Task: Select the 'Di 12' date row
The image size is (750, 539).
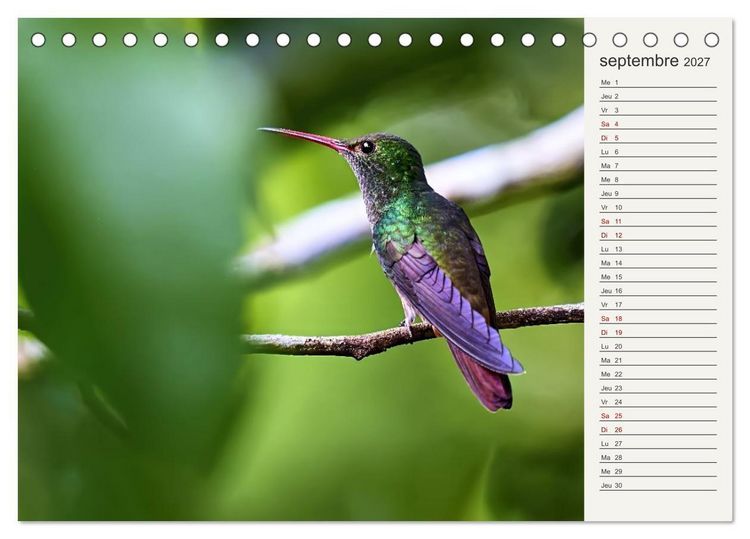Action: tap(658, 235)
